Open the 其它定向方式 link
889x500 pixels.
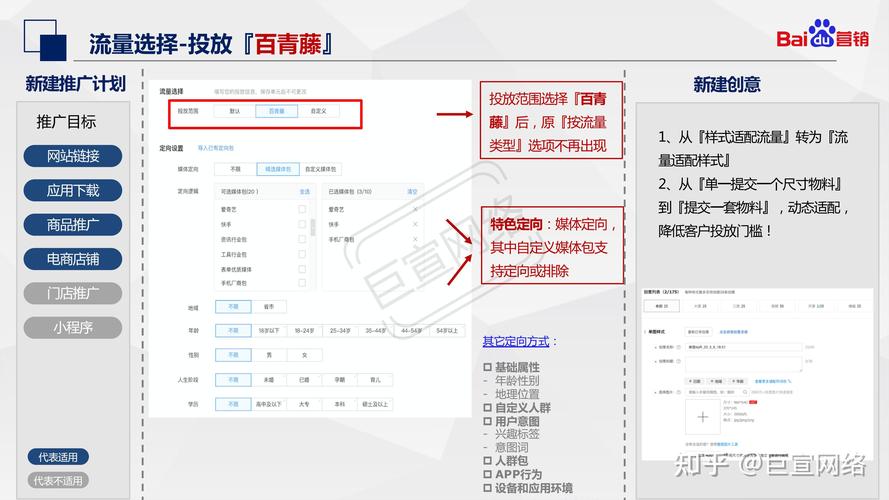(515, 341)
